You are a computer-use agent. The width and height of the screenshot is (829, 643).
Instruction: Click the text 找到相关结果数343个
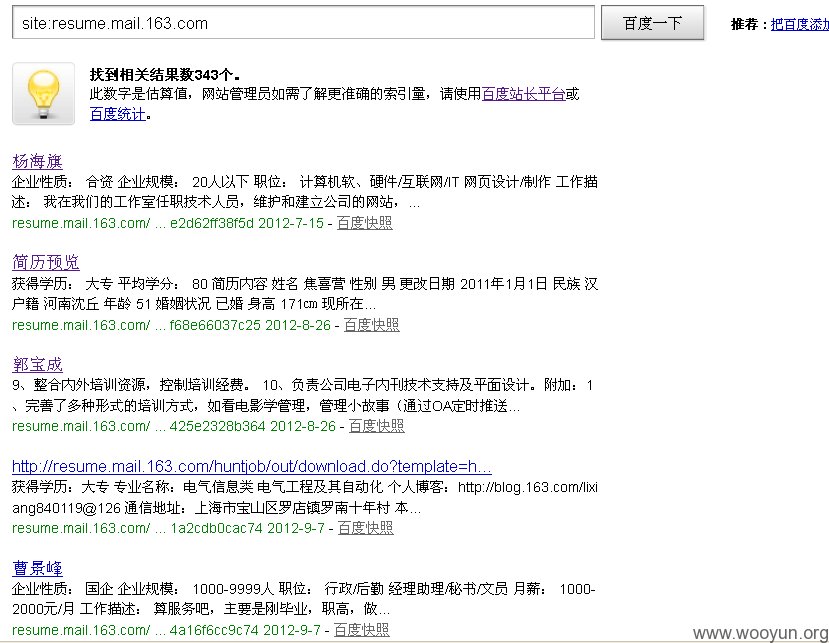coord(164,75)
